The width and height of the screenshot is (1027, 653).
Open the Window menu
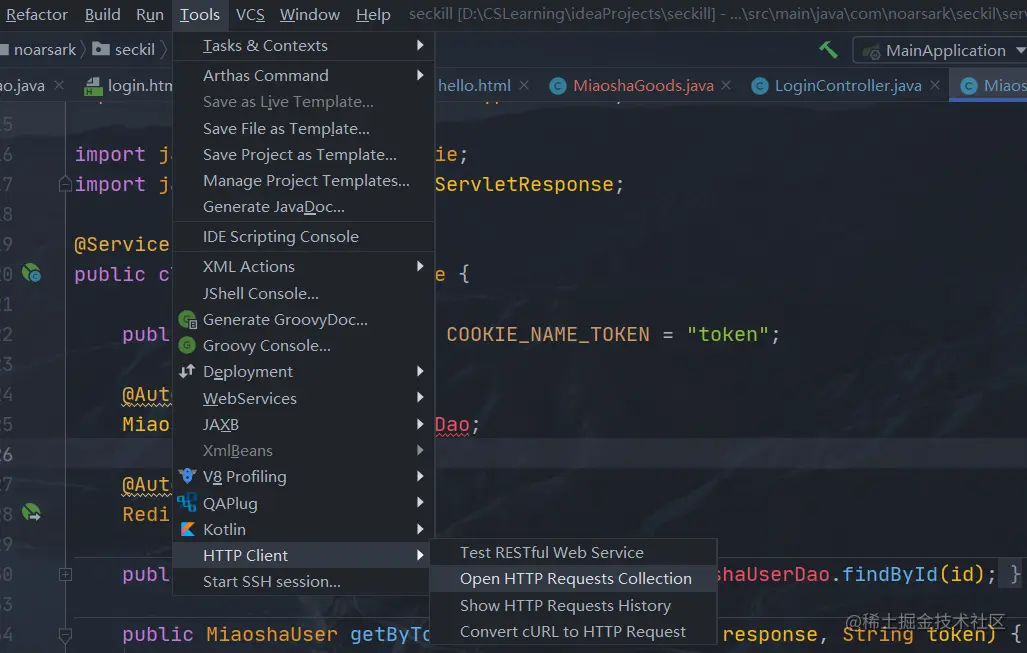[x=310, y=14]
